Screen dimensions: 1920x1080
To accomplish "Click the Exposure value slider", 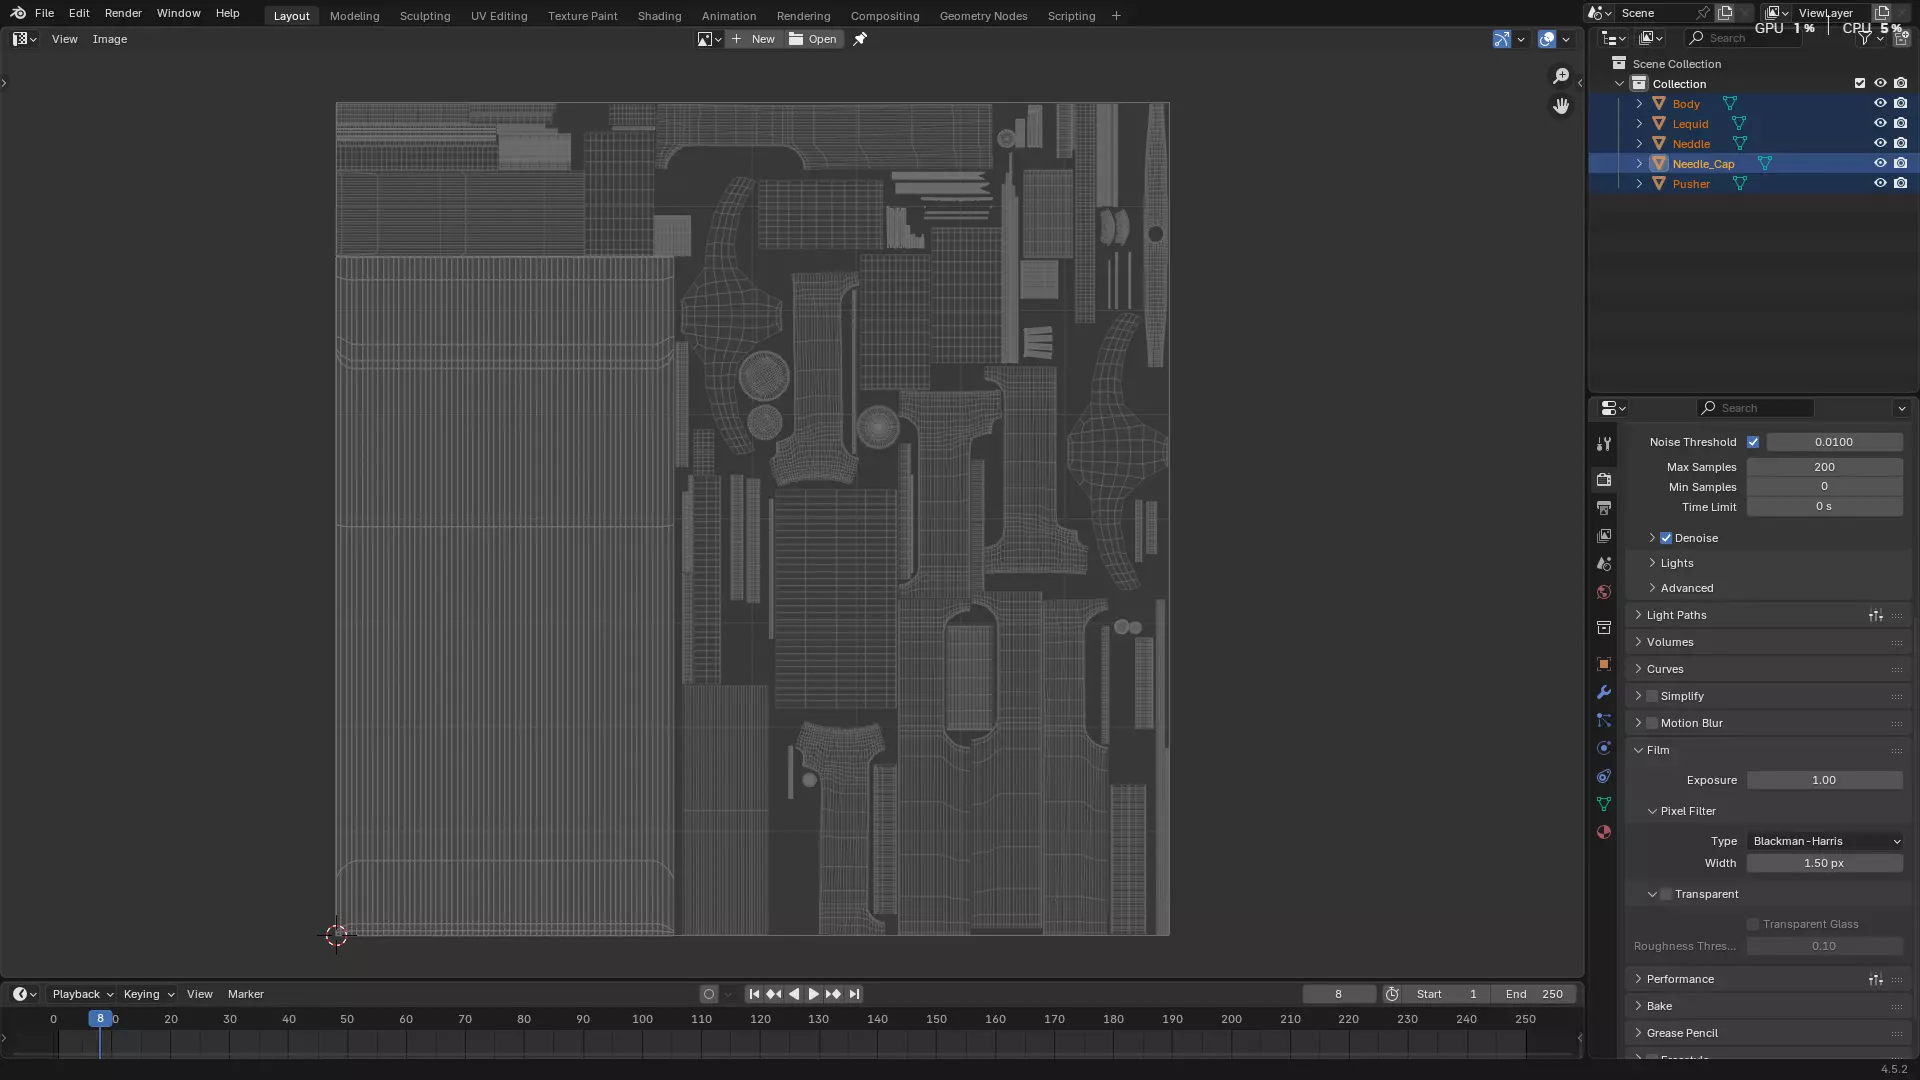I will click(x=1824, y=780).
